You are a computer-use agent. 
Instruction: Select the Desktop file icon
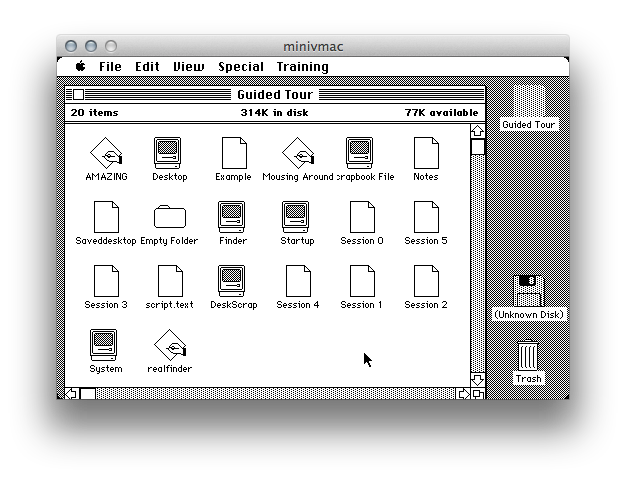pyautogui.click(x=167, y=153)
